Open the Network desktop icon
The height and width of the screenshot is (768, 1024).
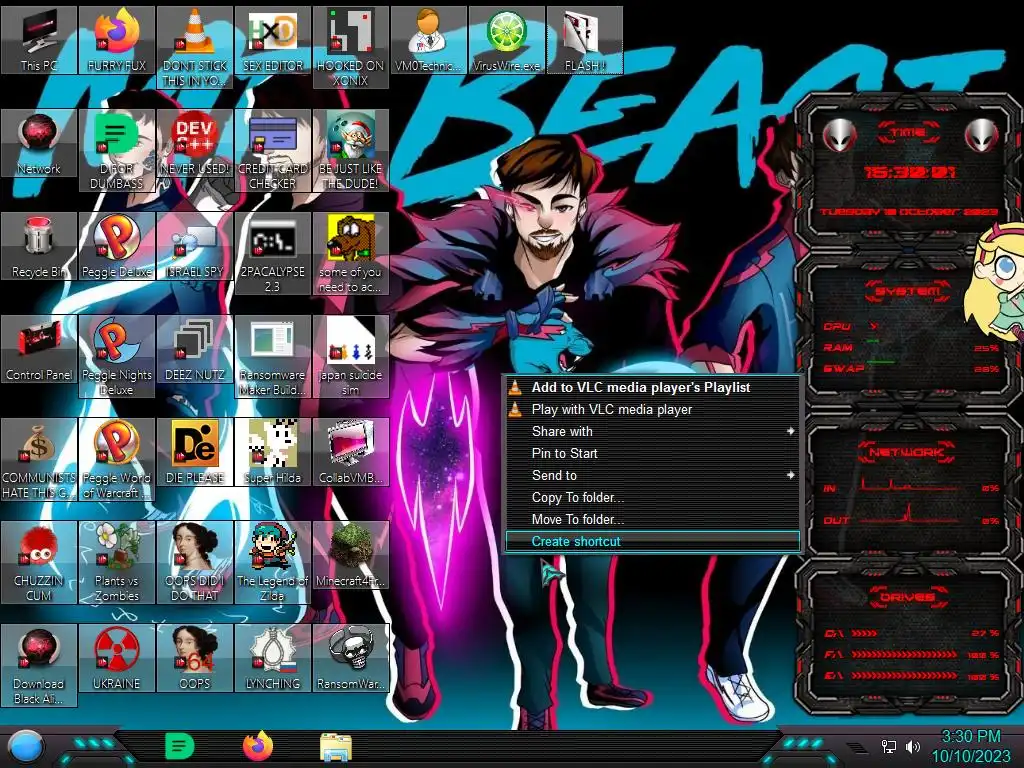coord(39,143)
